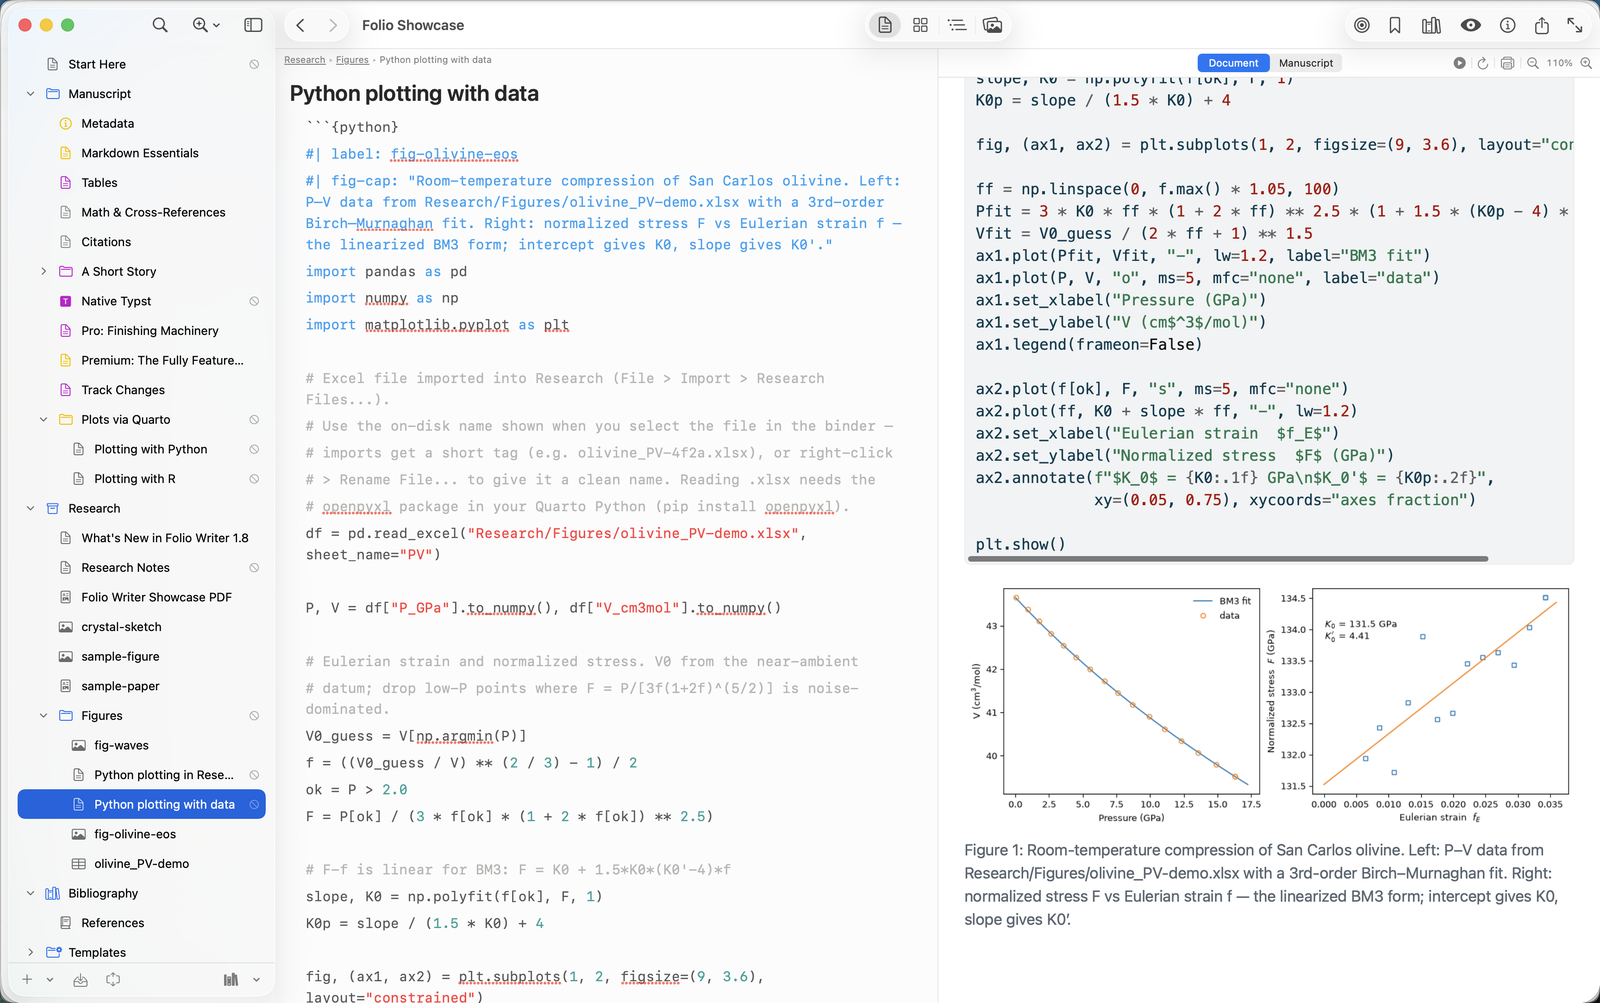Image resolution: width=1600 pixels, height=1003 pixels.
Task: Run preview with the play button
Action: pyautogui.click(x=1460, y=63)
